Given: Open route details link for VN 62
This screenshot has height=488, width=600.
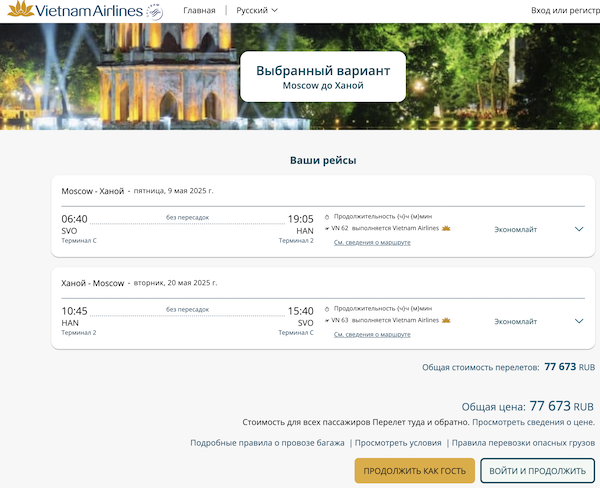Looking at the screenshot, I should coord(372,242).
